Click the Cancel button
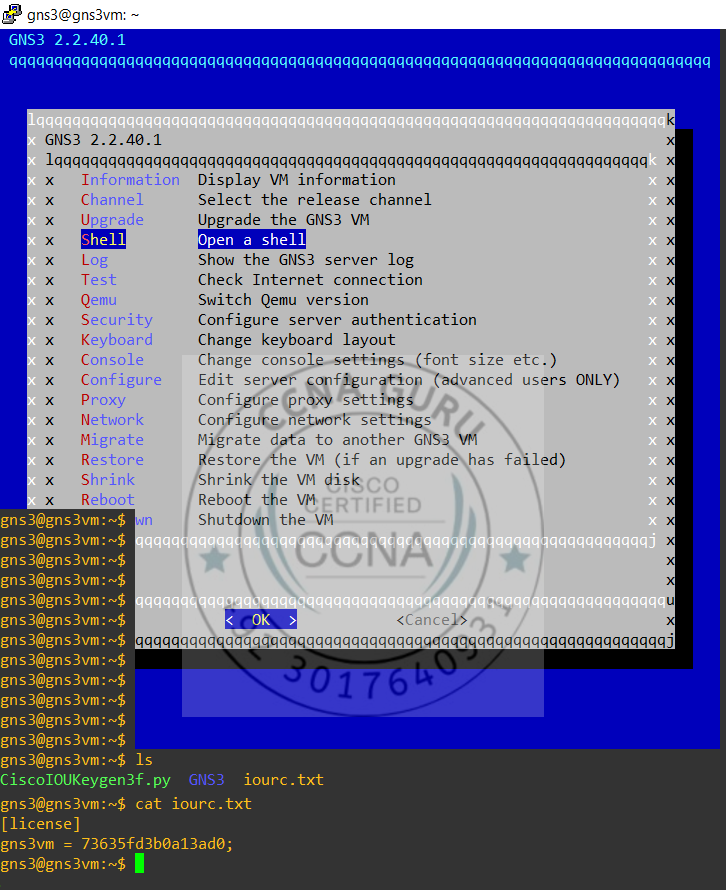The image size is (726, 890). click(x=432, y=620)
